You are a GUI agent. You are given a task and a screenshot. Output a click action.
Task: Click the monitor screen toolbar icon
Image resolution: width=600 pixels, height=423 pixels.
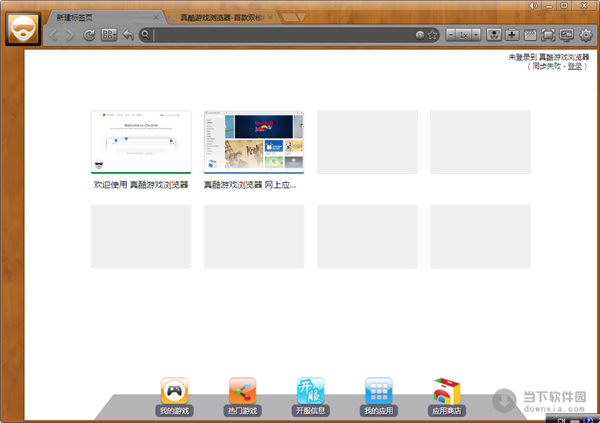[x=566, y=35]
